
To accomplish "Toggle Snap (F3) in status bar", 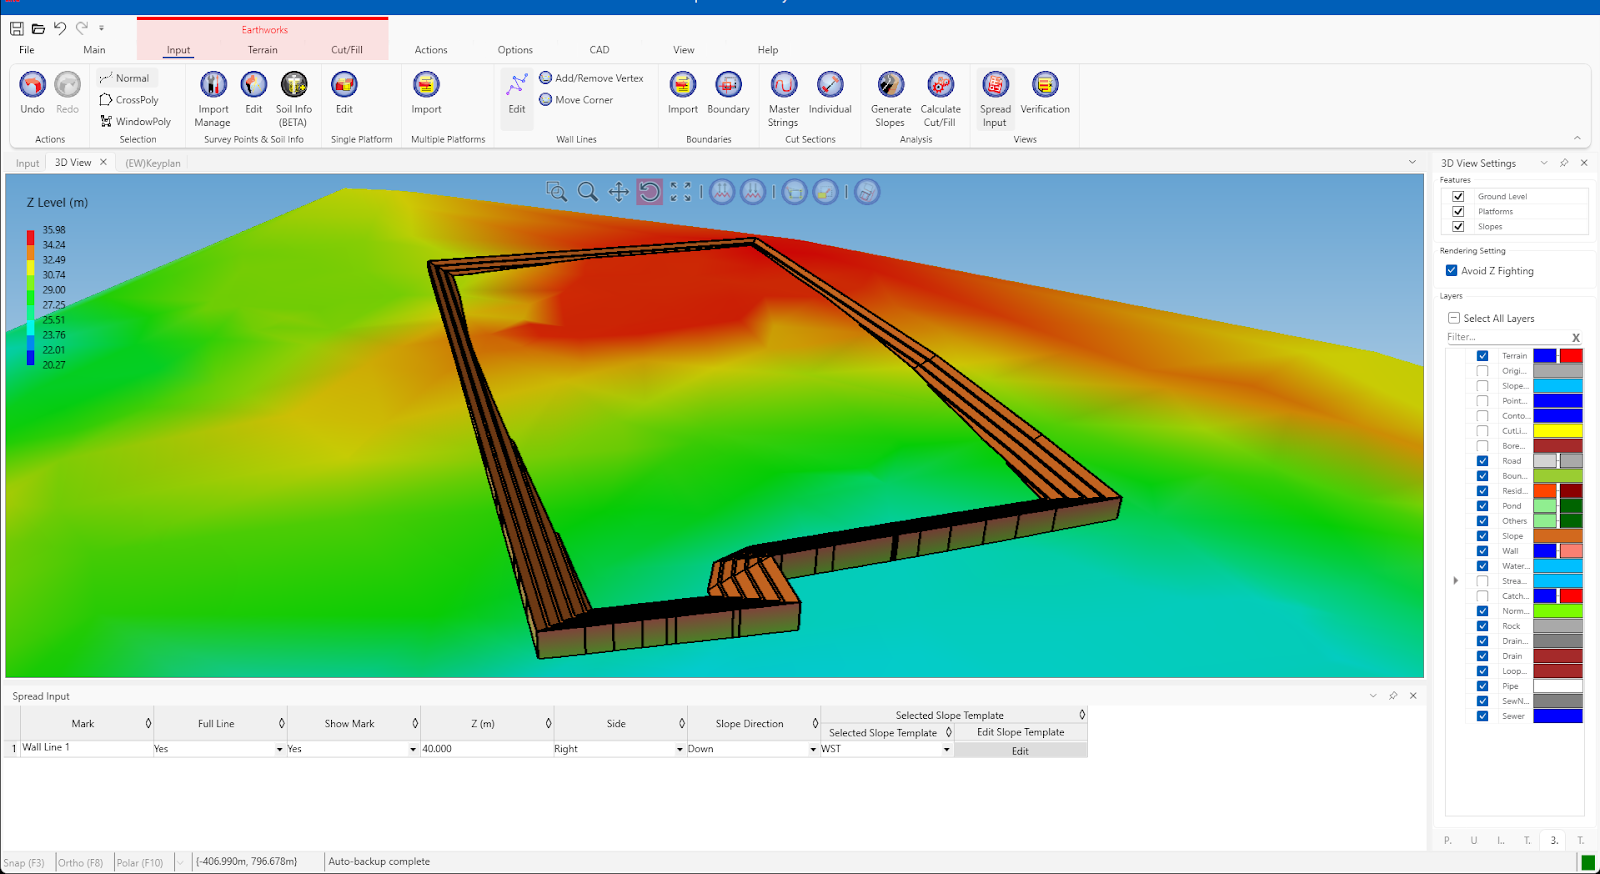I will click(24, 862).
